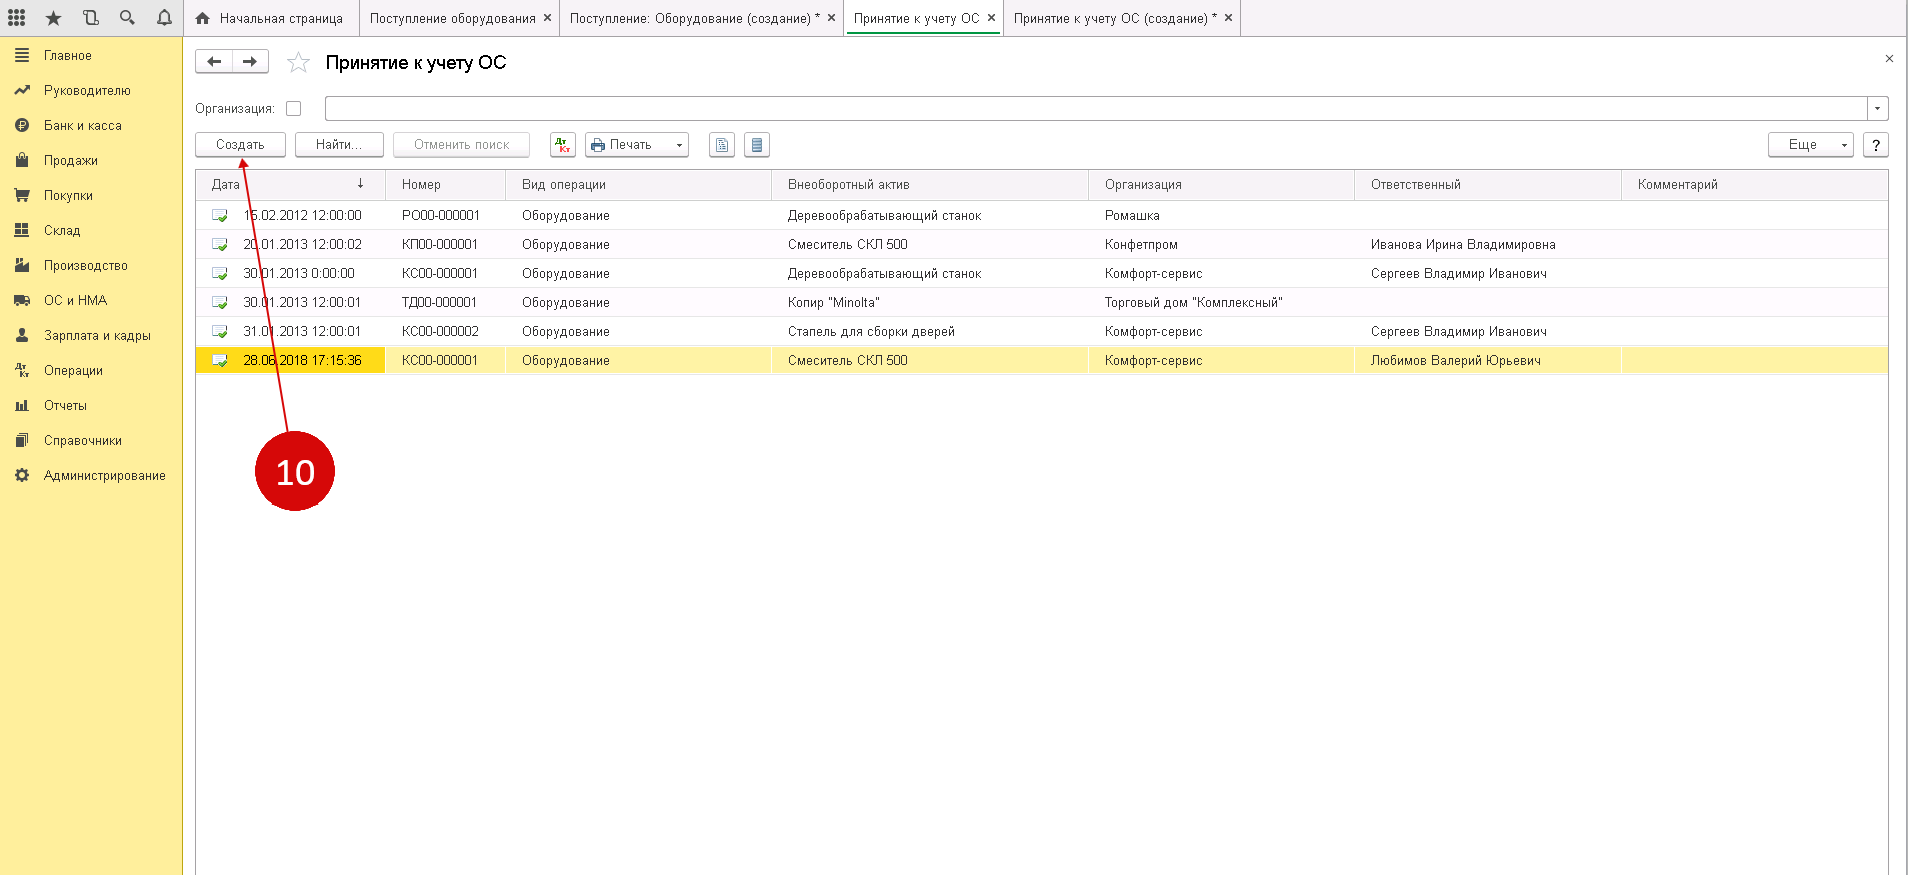This screenshot has width=1908, height=875.
Task: Toggle the Организация filter checkbox
Action: [x=294, y=109]
